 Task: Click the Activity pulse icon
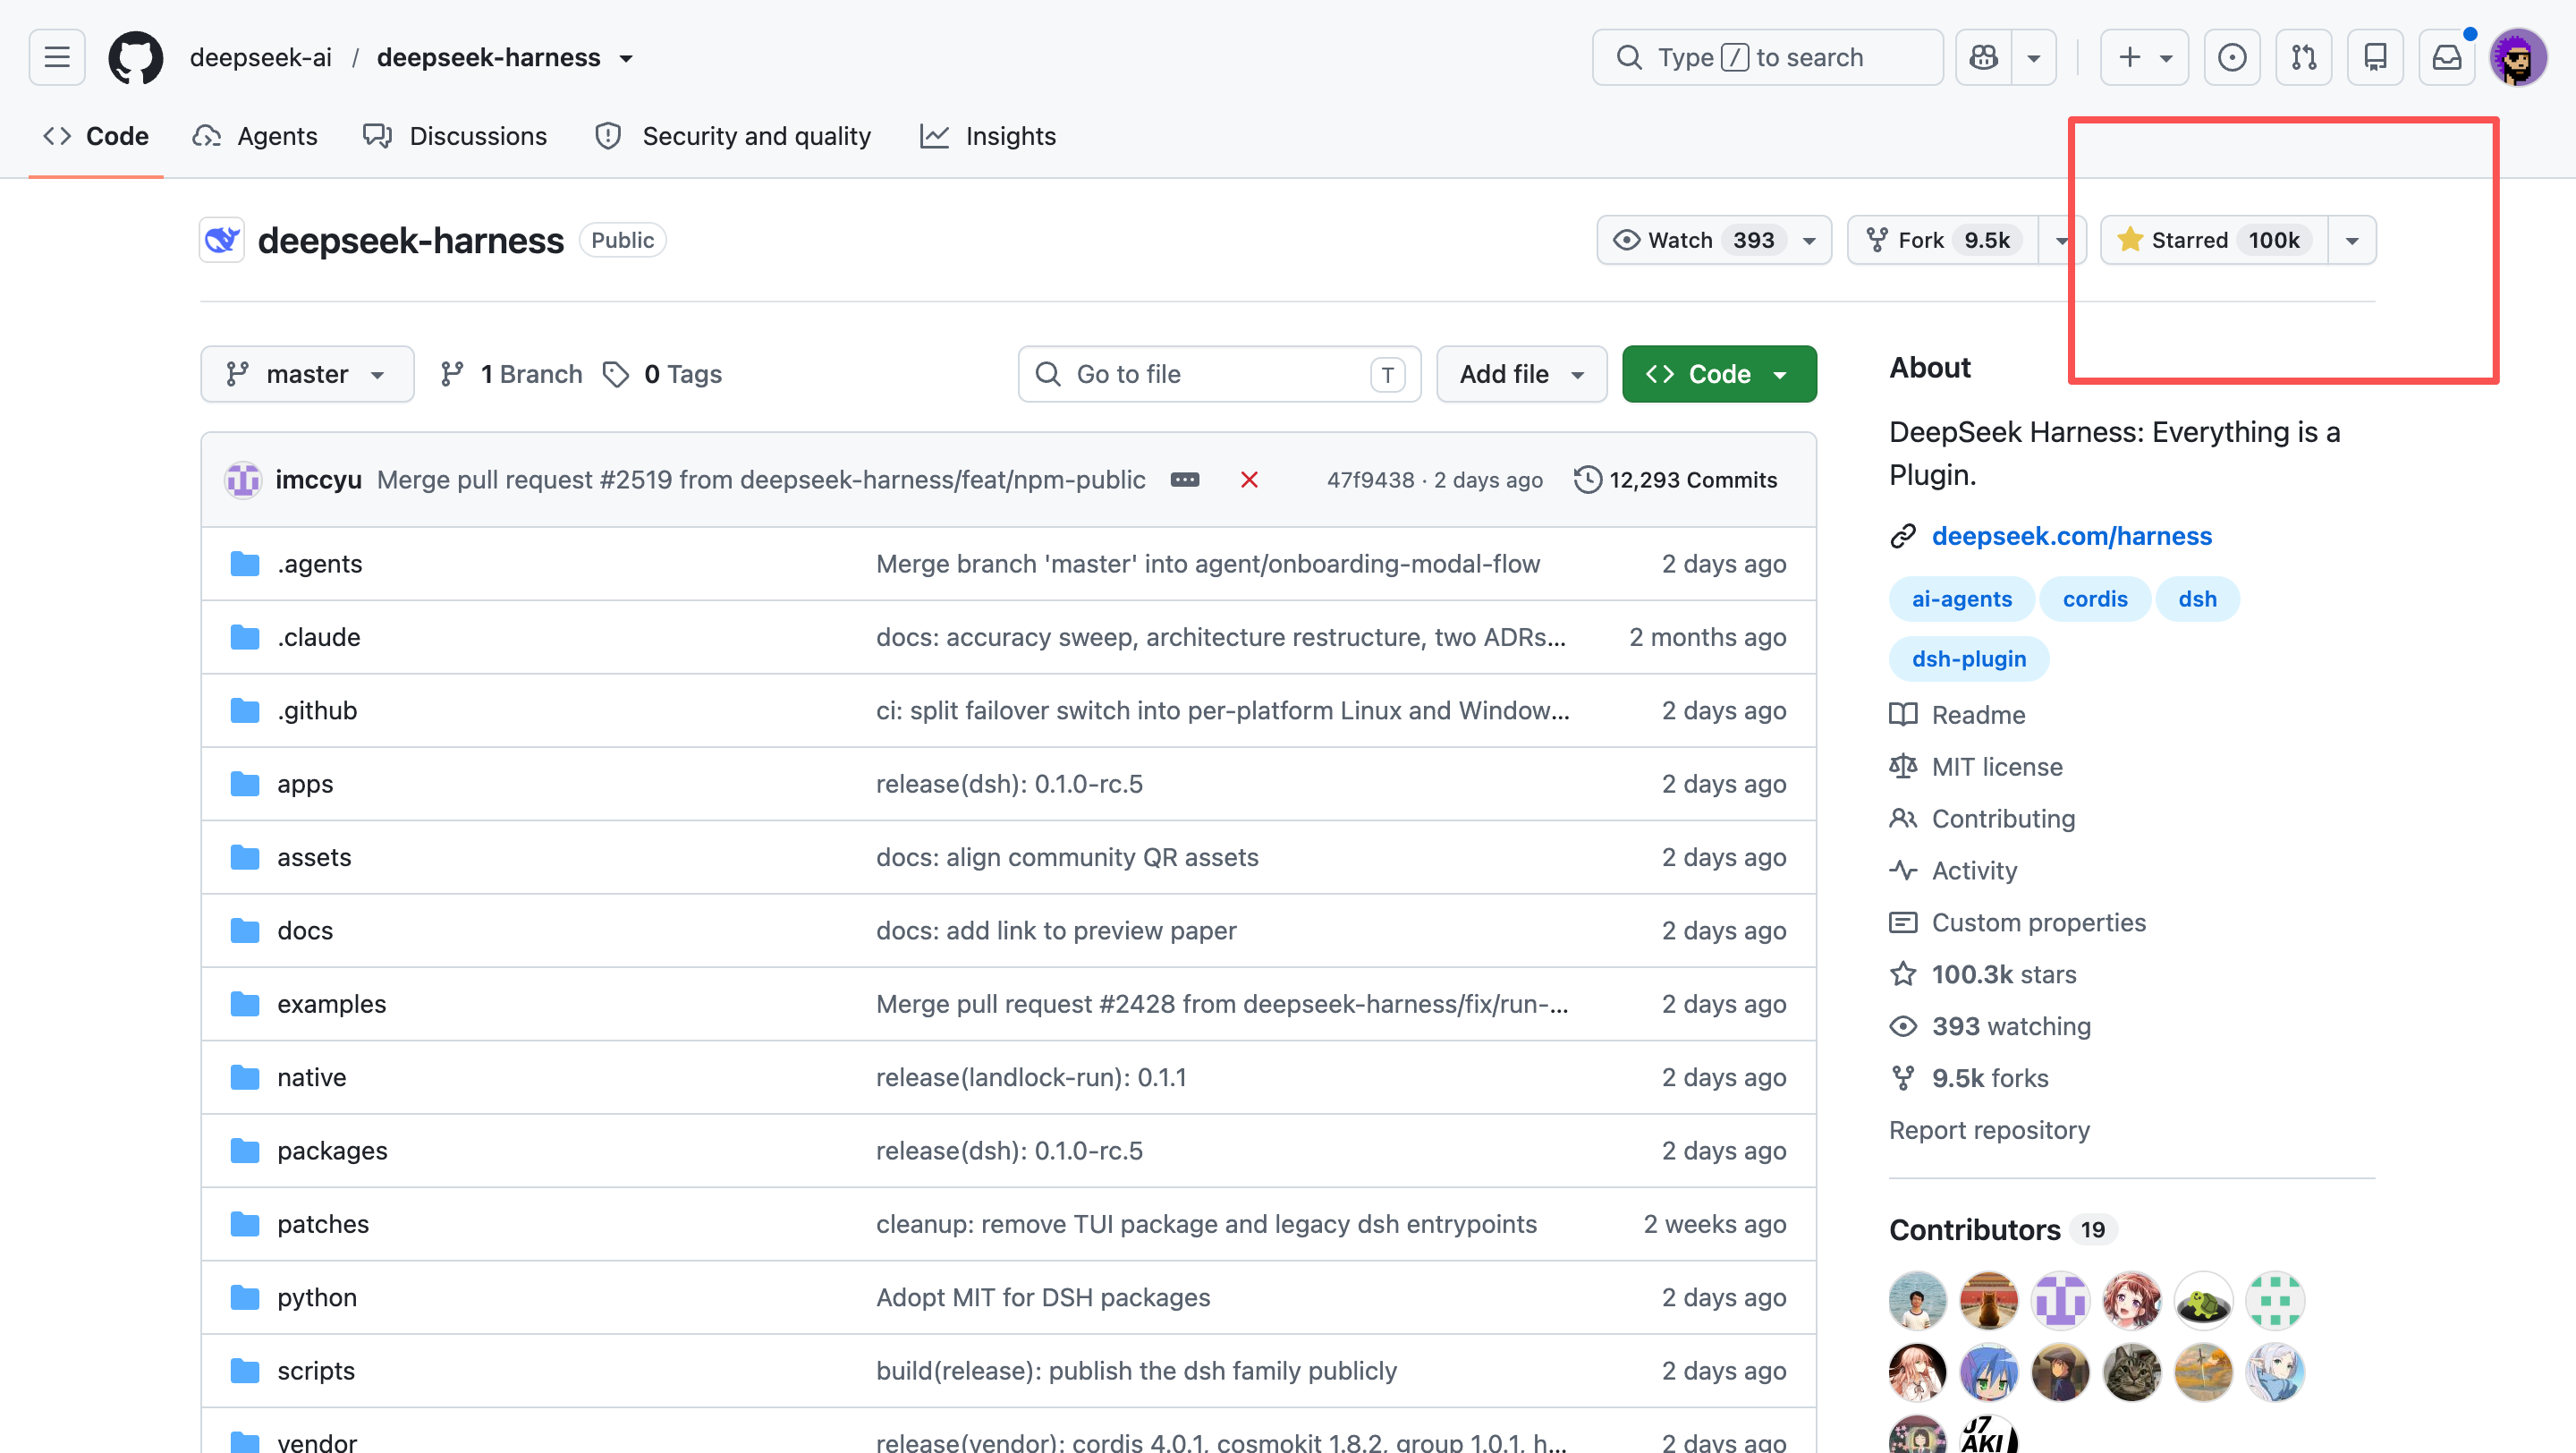pos(1903,871)
